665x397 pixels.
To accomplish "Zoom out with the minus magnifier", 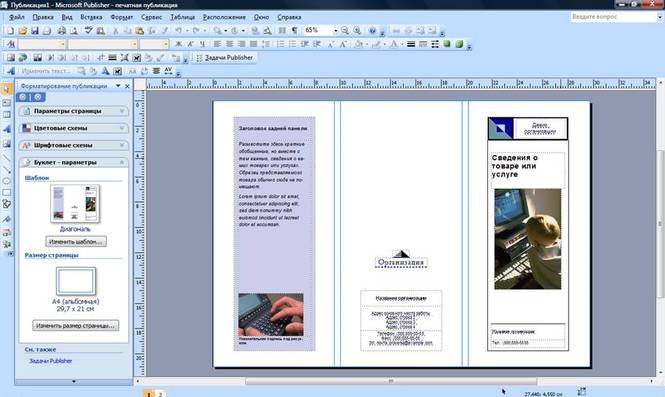I will coord(345,31).
